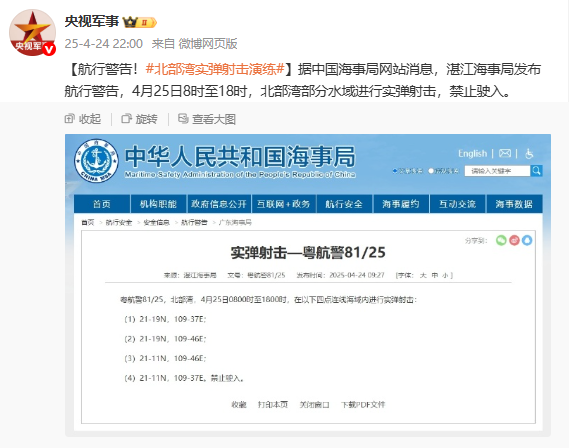Click the publish time 2025-04-24 09:27

[357, 275]
